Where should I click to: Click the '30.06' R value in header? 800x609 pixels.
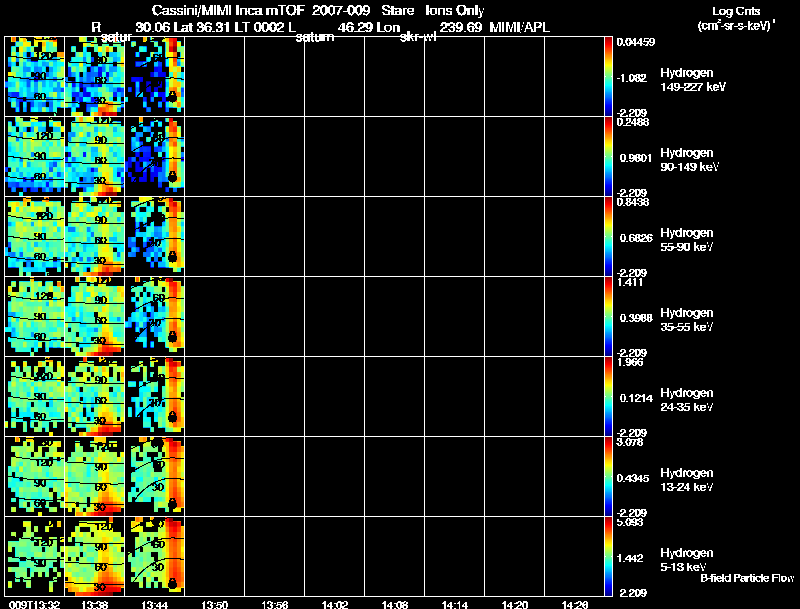click(x=153, y=27)
